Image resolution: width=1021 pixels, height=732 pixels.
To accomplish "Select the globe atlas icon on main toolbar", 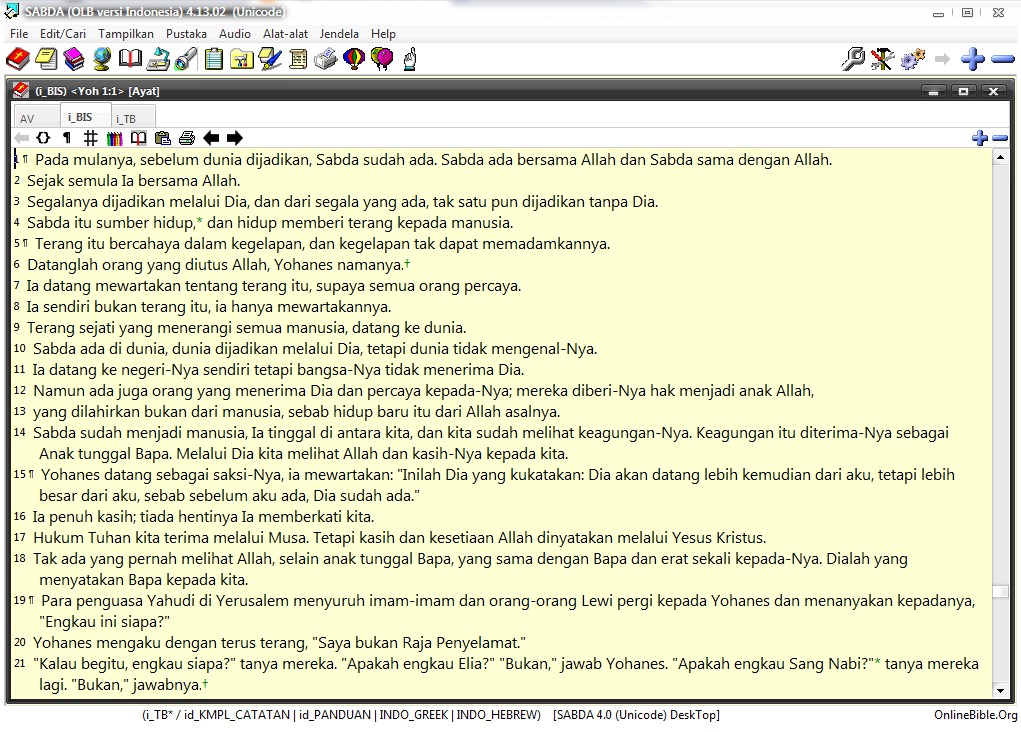I will pos(100,59).
